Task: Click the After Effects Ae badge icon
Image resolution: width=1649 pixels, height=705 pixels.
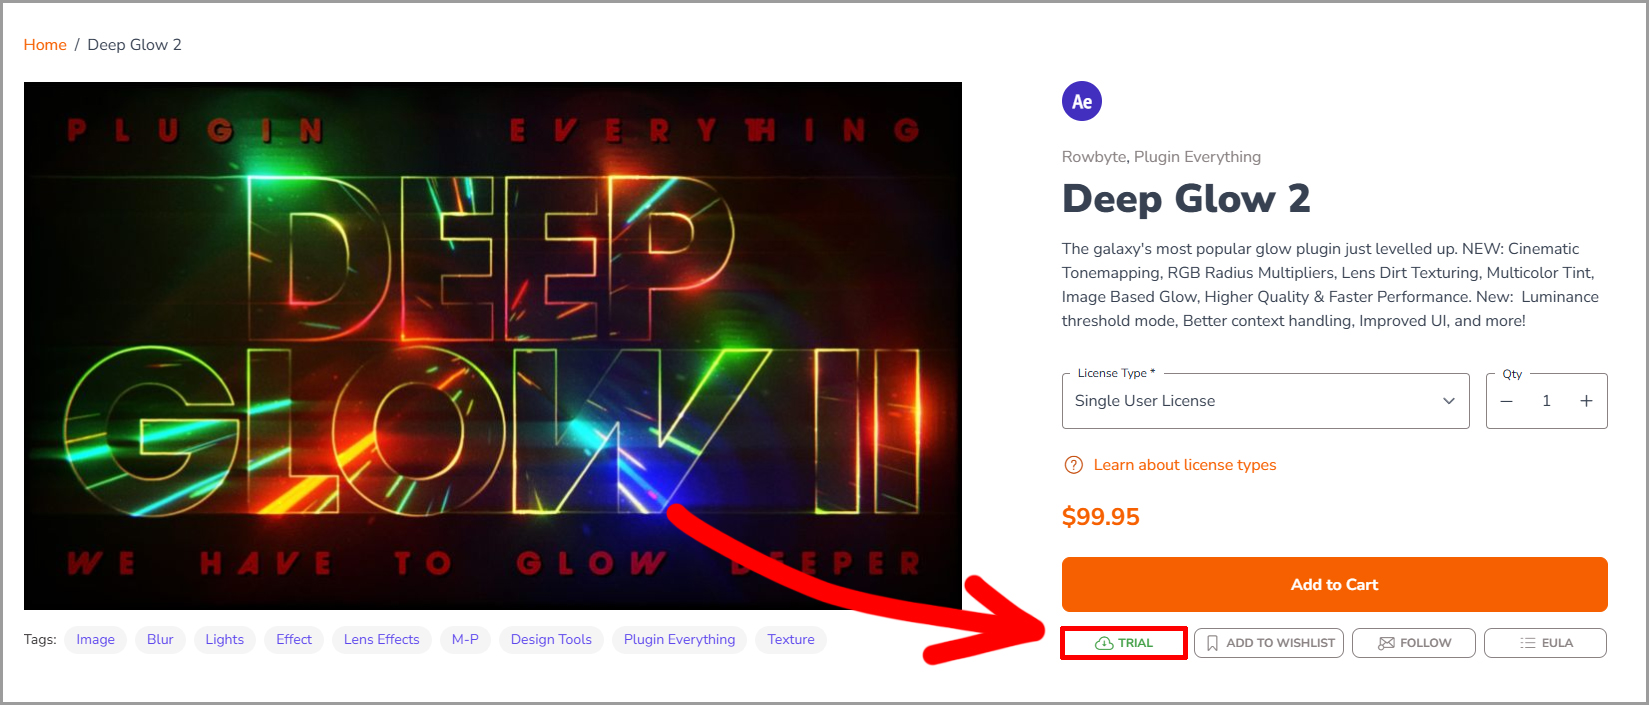Action: [x=1081, y=101]
